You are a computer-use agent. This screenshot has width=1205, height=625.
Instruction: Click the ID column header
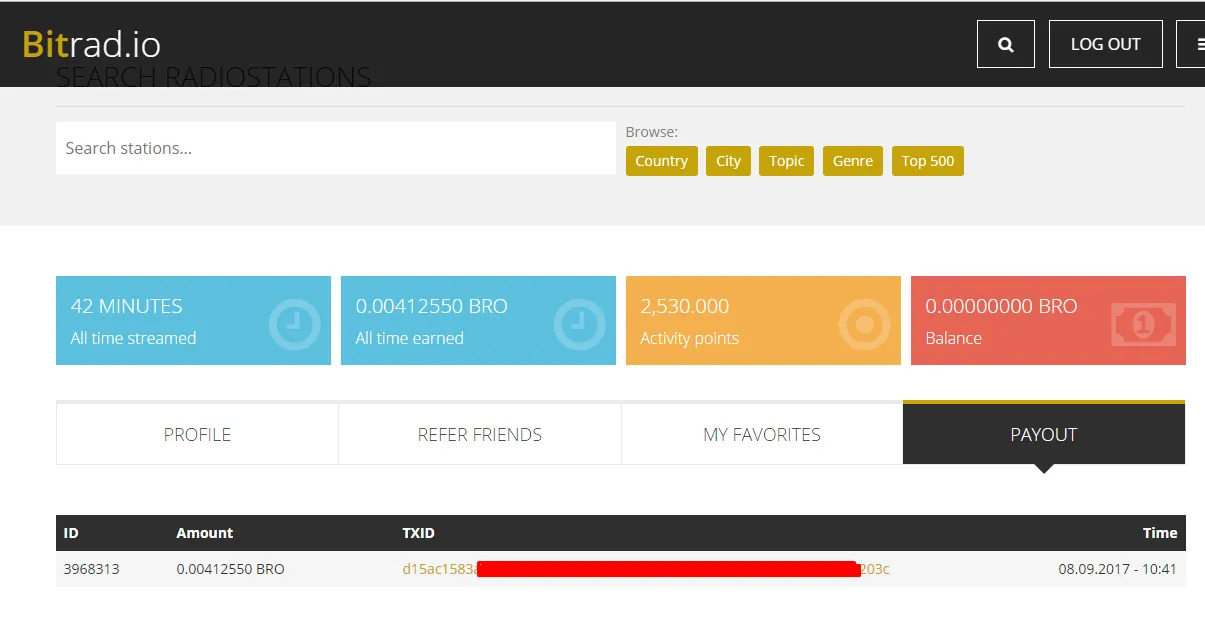[71, 533]
